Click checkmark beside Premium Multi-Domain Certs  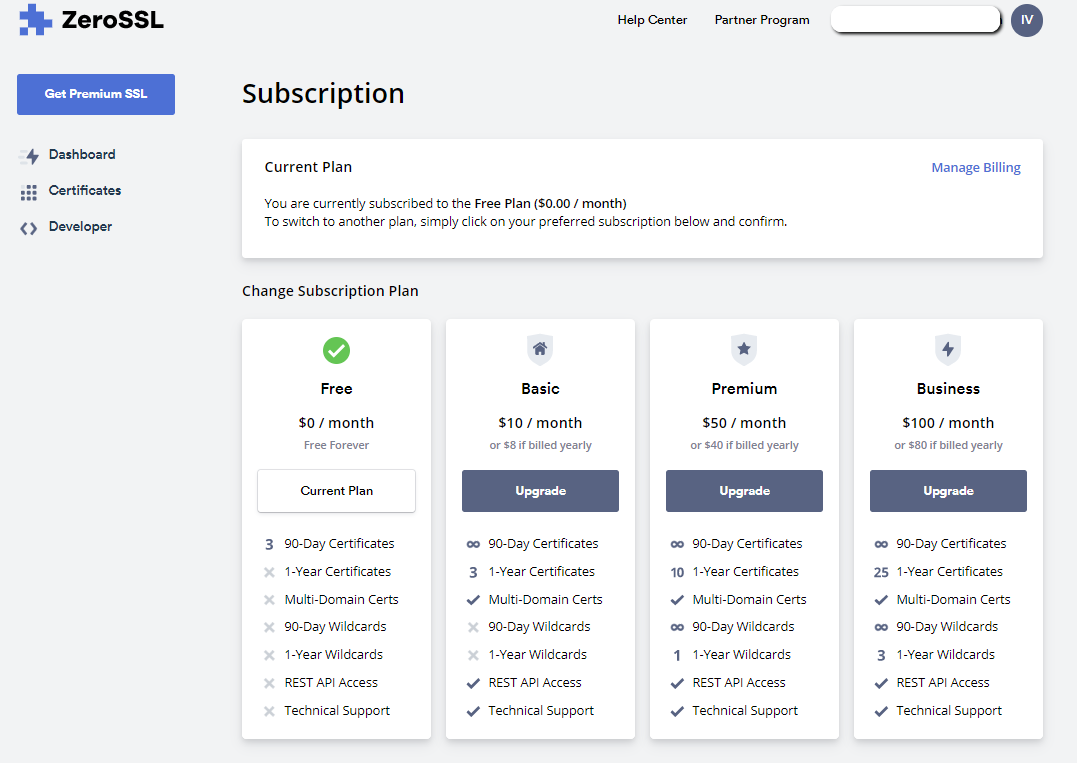pyautogui.click(x=677, y=600)
